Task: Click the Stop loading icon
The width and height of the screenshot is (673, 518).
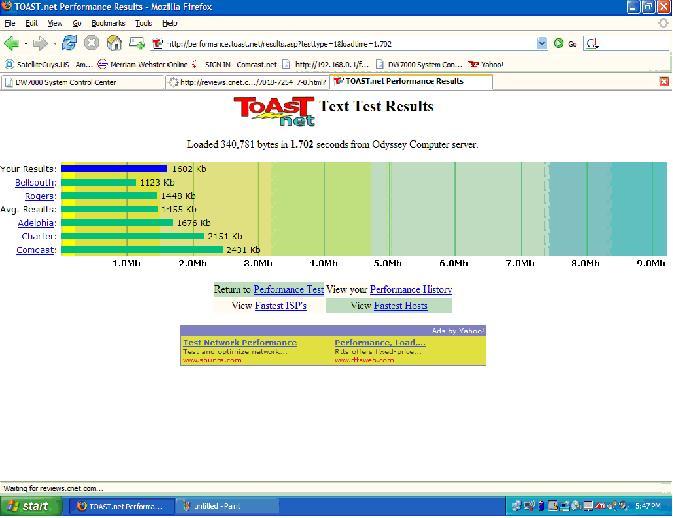Action: point(91,43)
